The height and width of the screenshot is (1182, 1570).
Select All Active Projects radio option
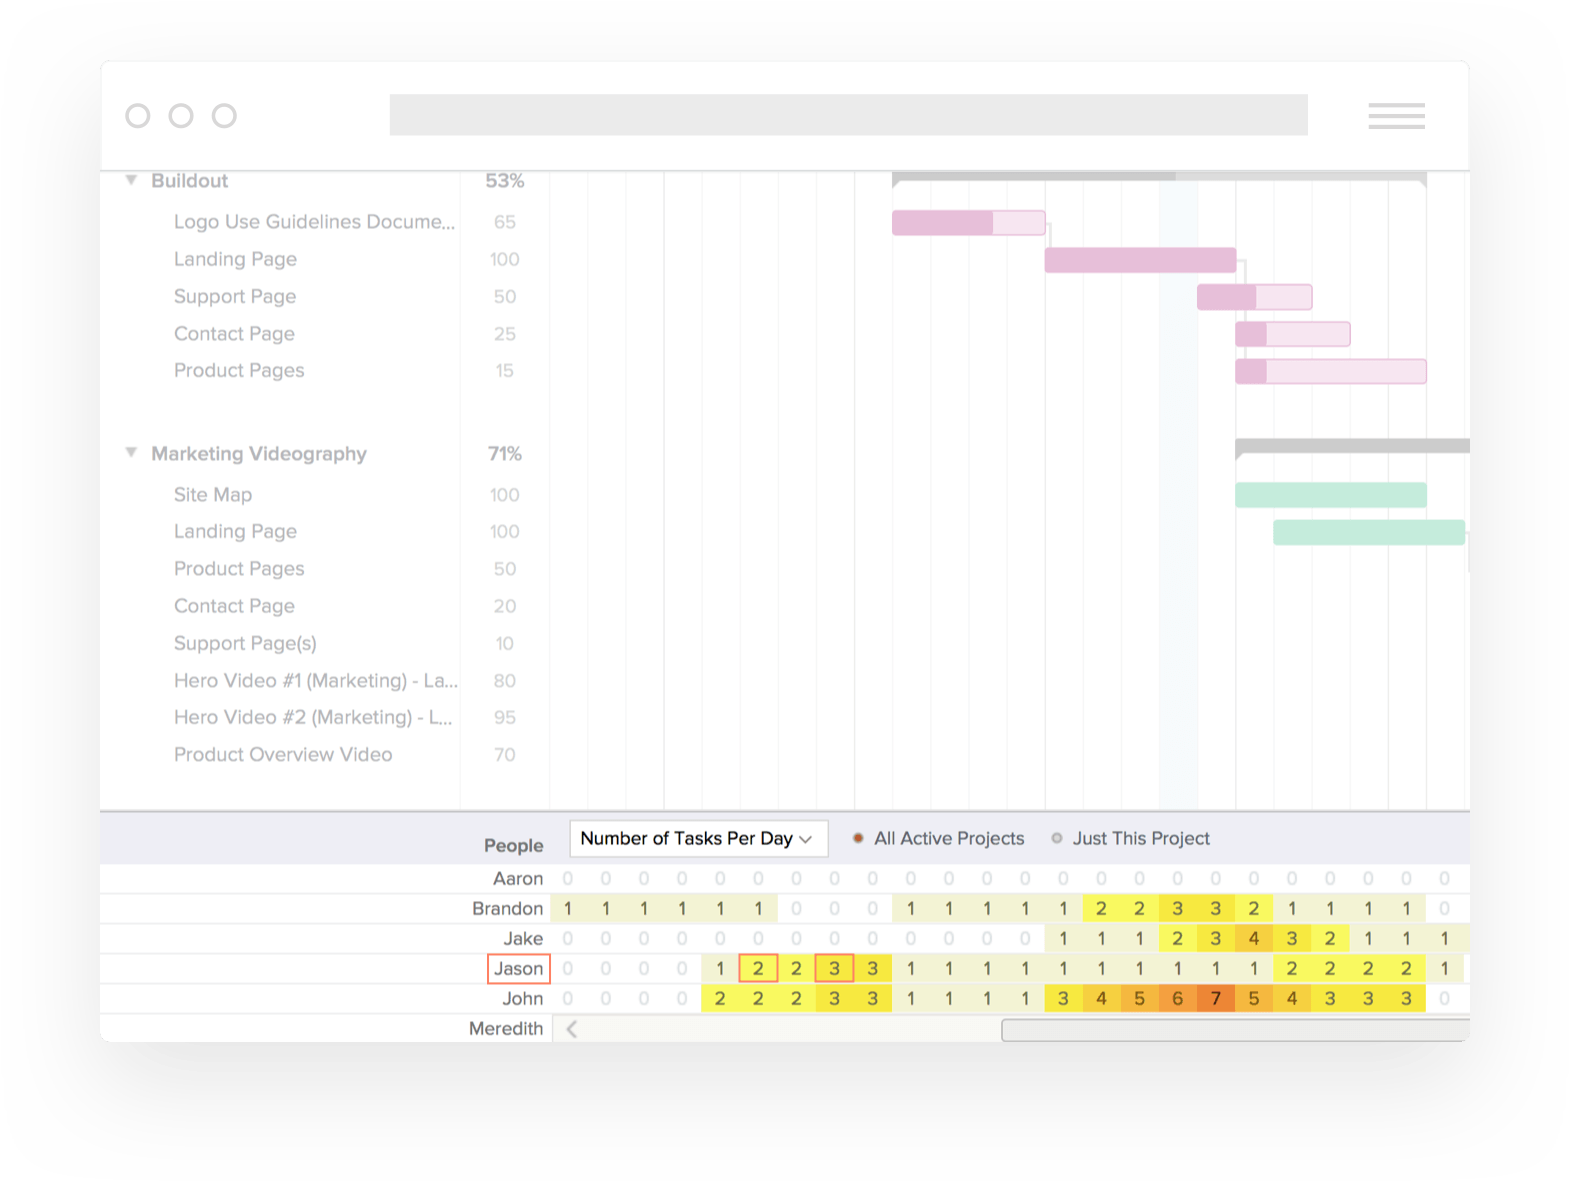tap(858, 839)
